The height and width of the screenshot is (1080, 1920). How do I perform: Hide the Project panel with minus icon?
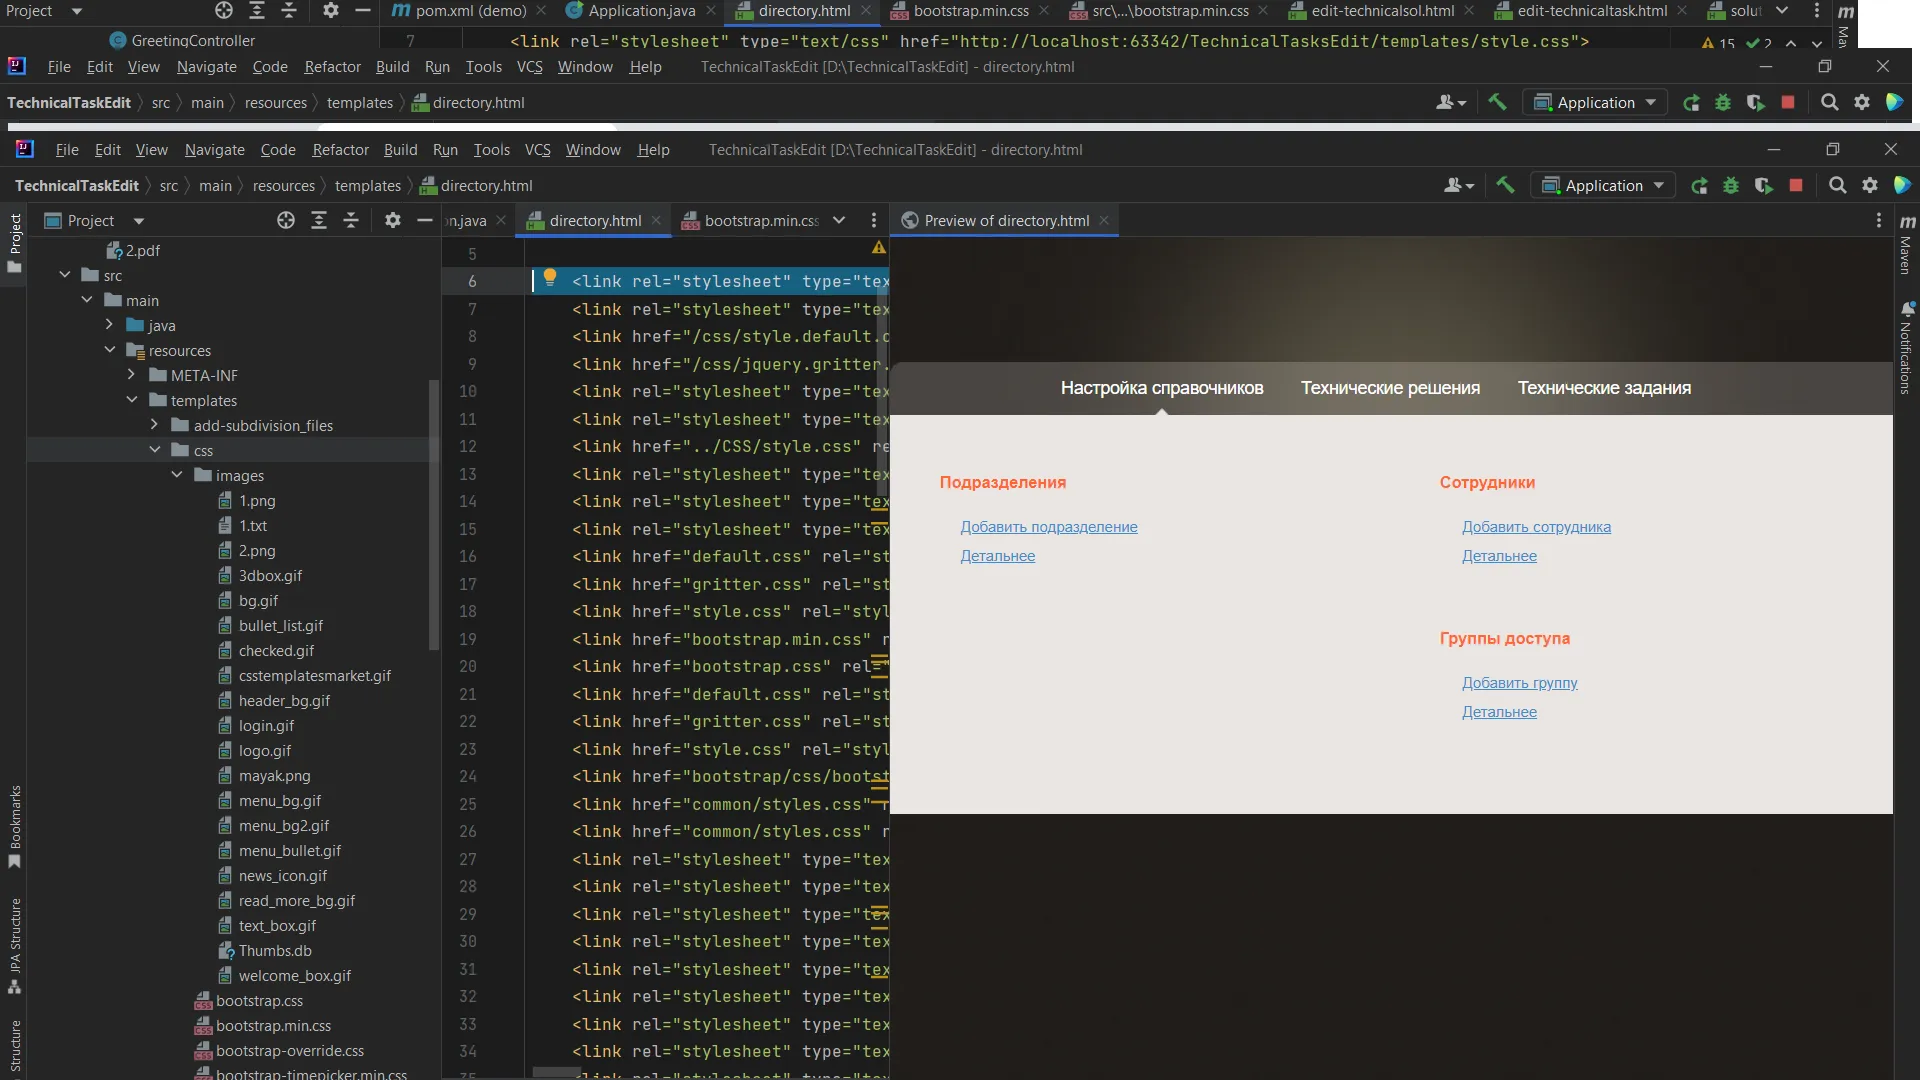coord(425,221)
